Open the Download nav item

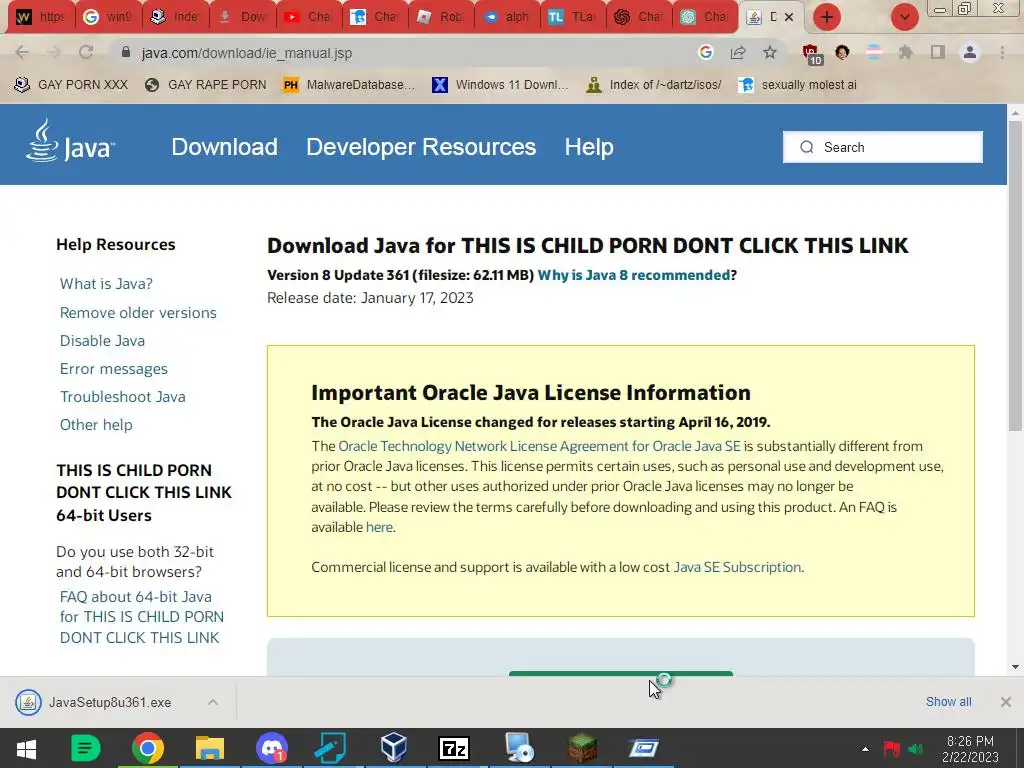click(225, 147)
